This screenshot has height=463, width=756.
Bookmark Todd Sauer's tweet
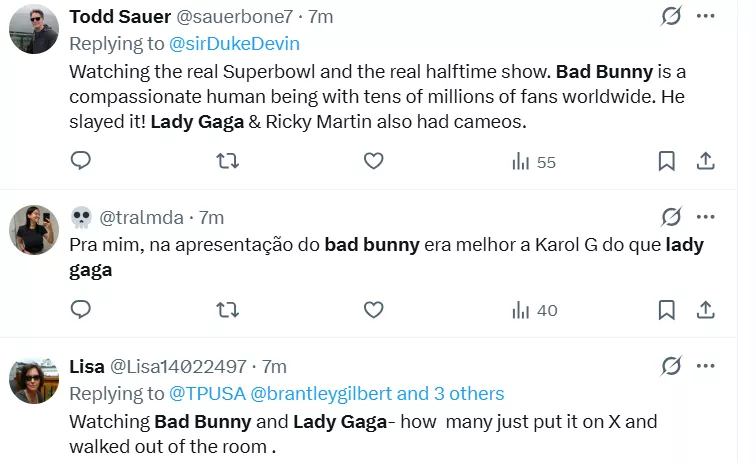666,161
